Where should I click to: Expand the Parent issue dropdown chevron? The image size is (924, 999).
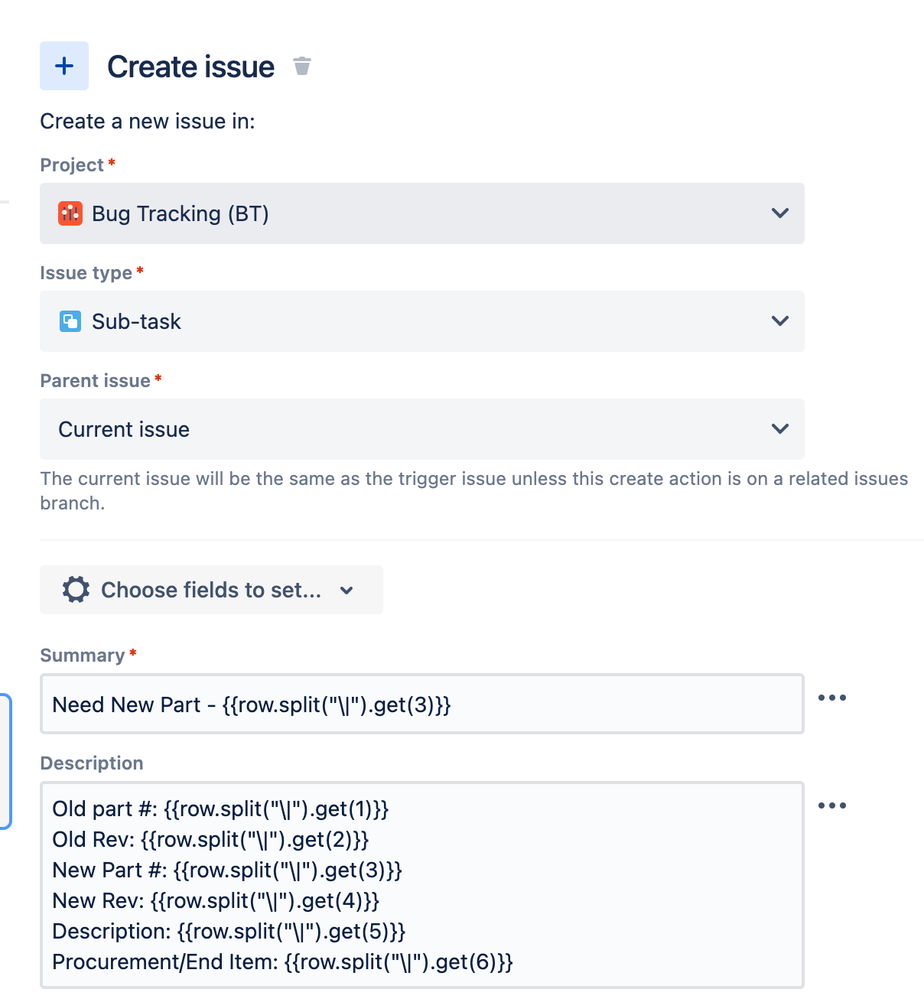click(x=780, y=428)
